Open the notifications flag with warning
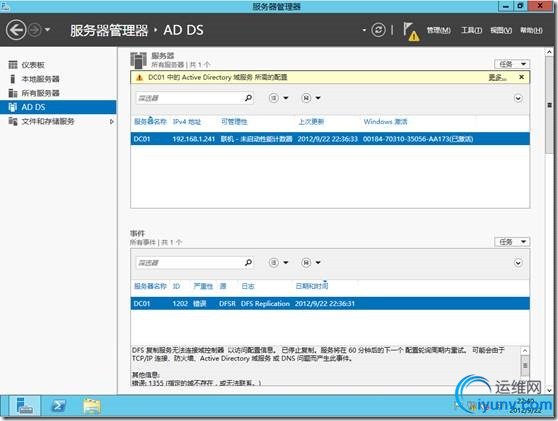This screenshot has height=421, width=558. (x=411, y=31)
